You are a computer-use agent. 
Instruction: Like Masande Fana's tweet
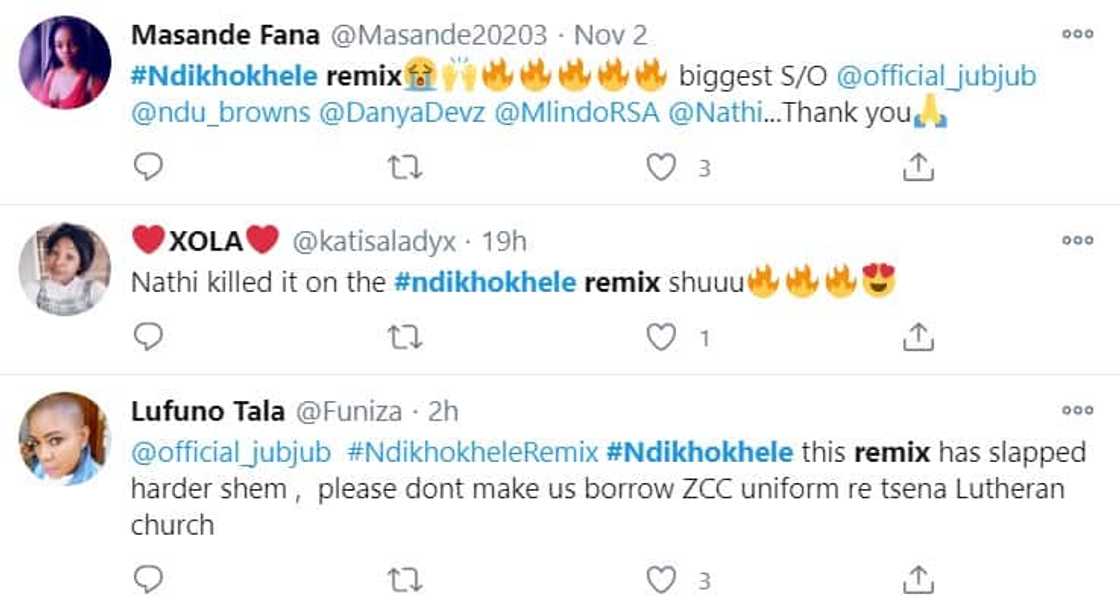pos(661,167)
